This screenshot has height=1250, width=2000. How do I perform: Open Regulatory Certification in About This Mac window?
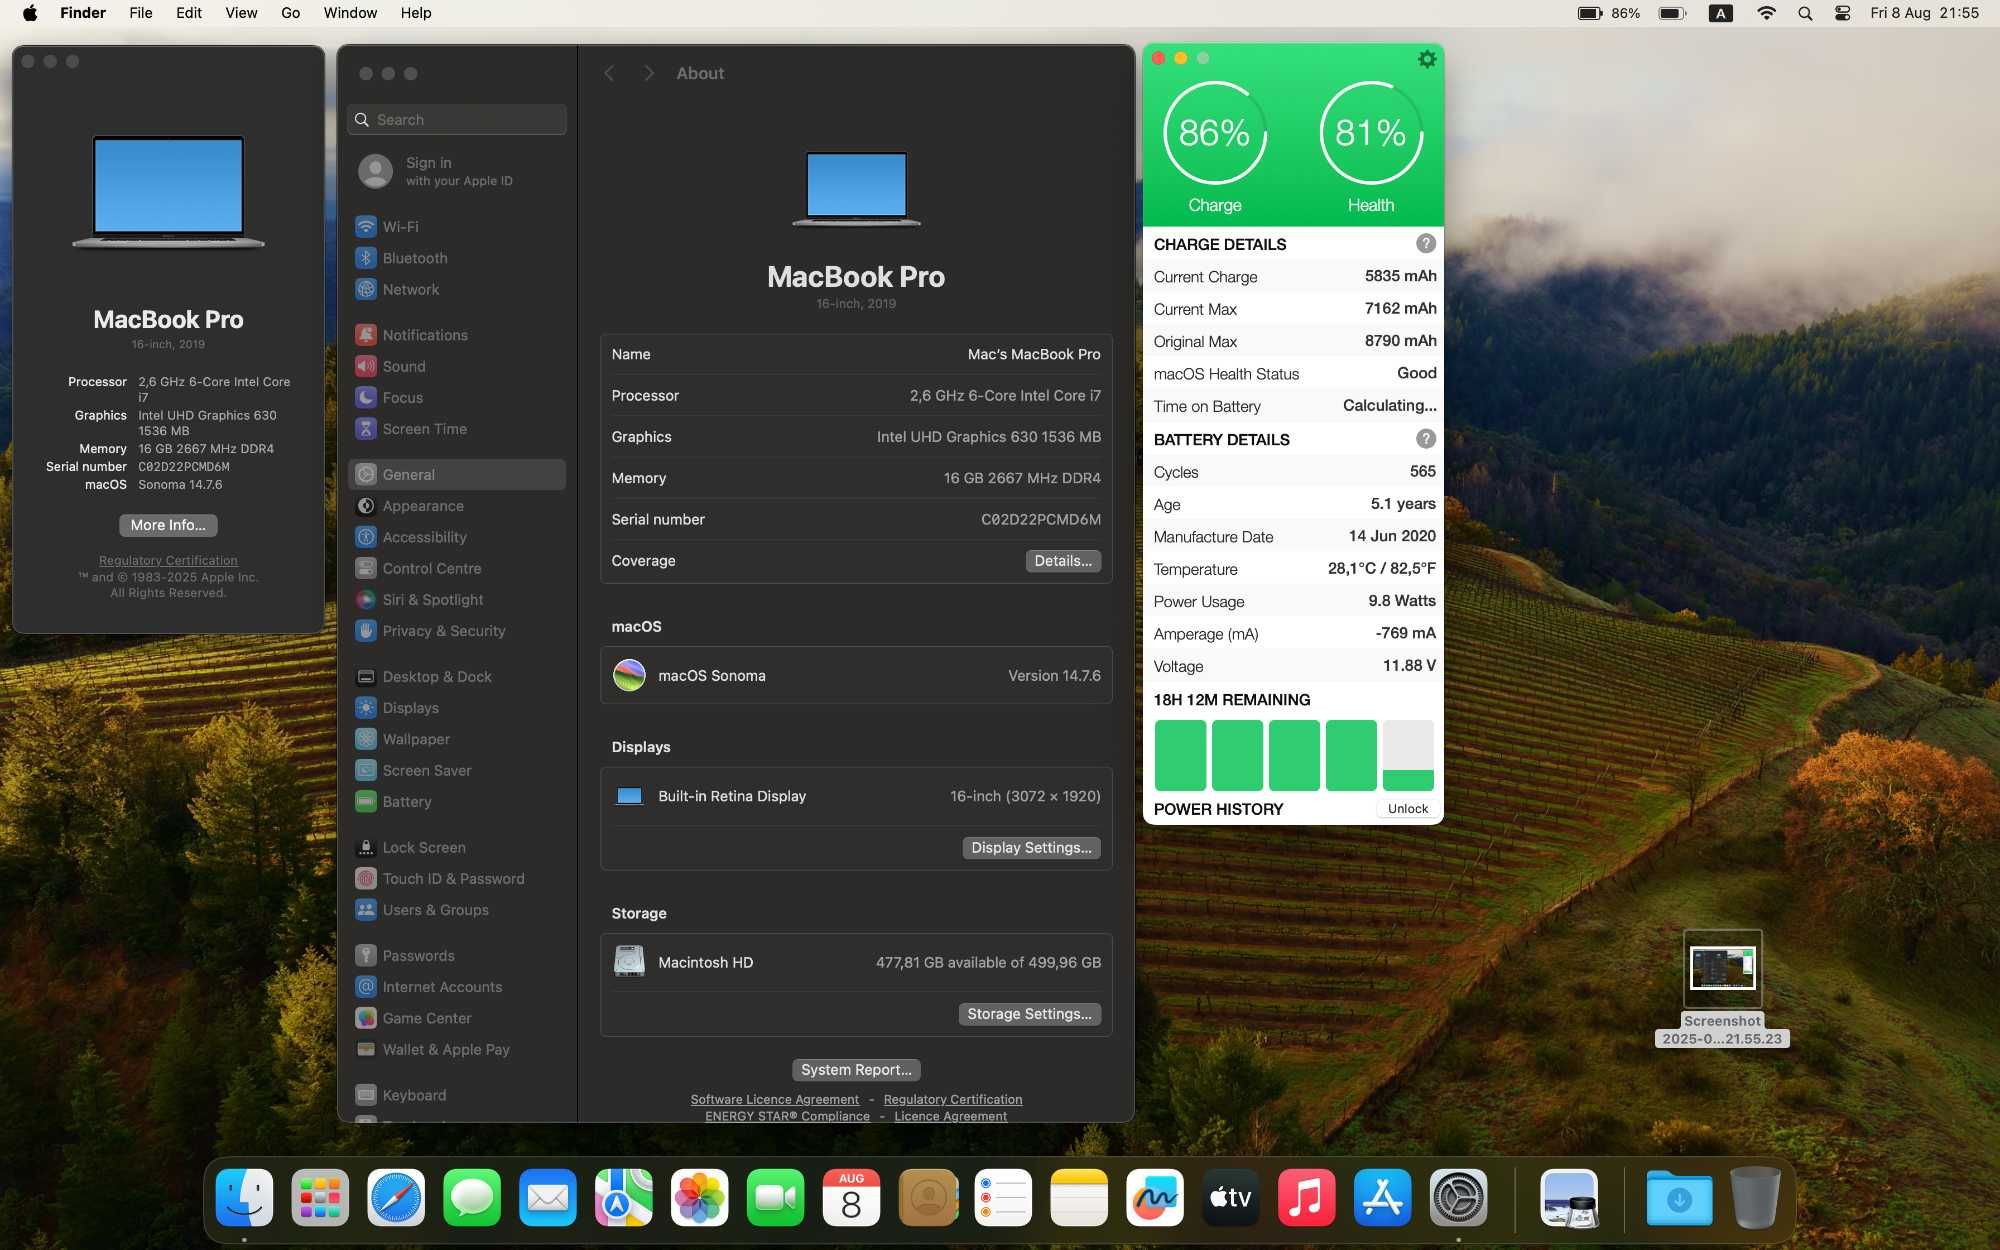(x=168, y=561)
